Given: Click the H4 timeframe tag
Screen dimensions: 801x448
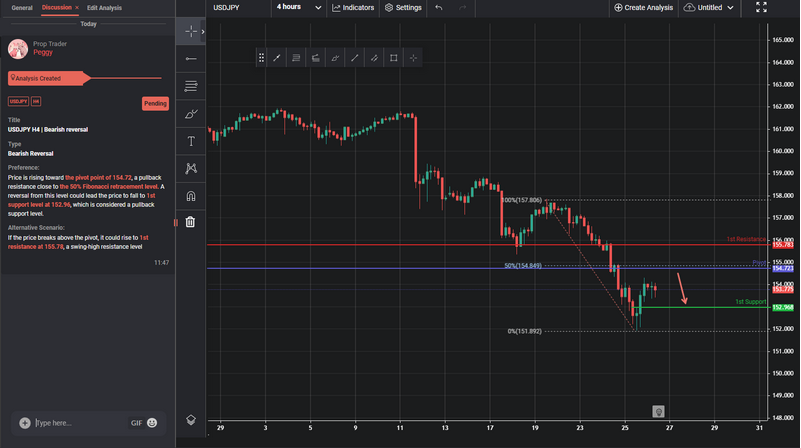Looking at the screenshot, I should [36, 102].
